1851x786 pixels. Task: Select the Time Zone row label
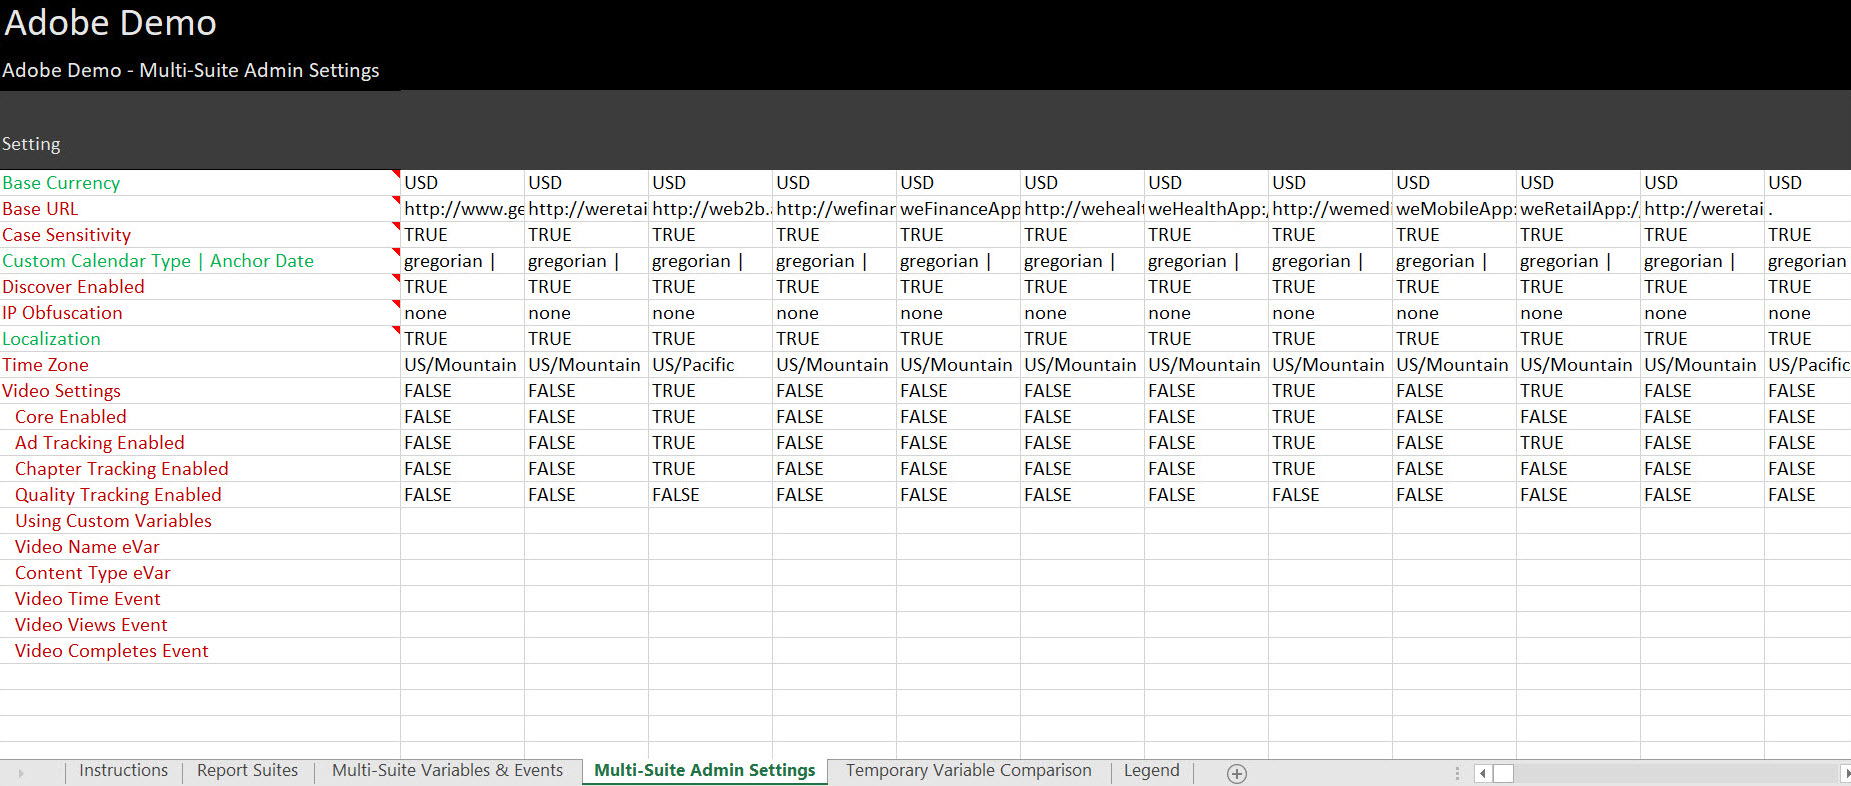[46, 365]
